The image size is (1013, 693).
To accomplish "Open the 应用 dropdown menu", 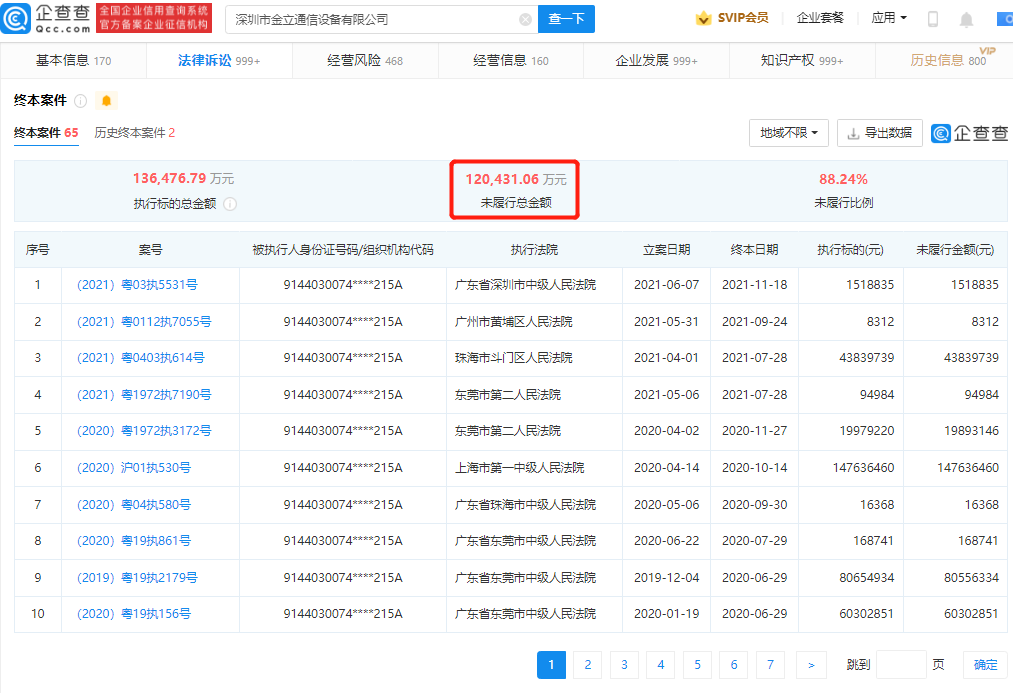I will click(x=887, y=17).
